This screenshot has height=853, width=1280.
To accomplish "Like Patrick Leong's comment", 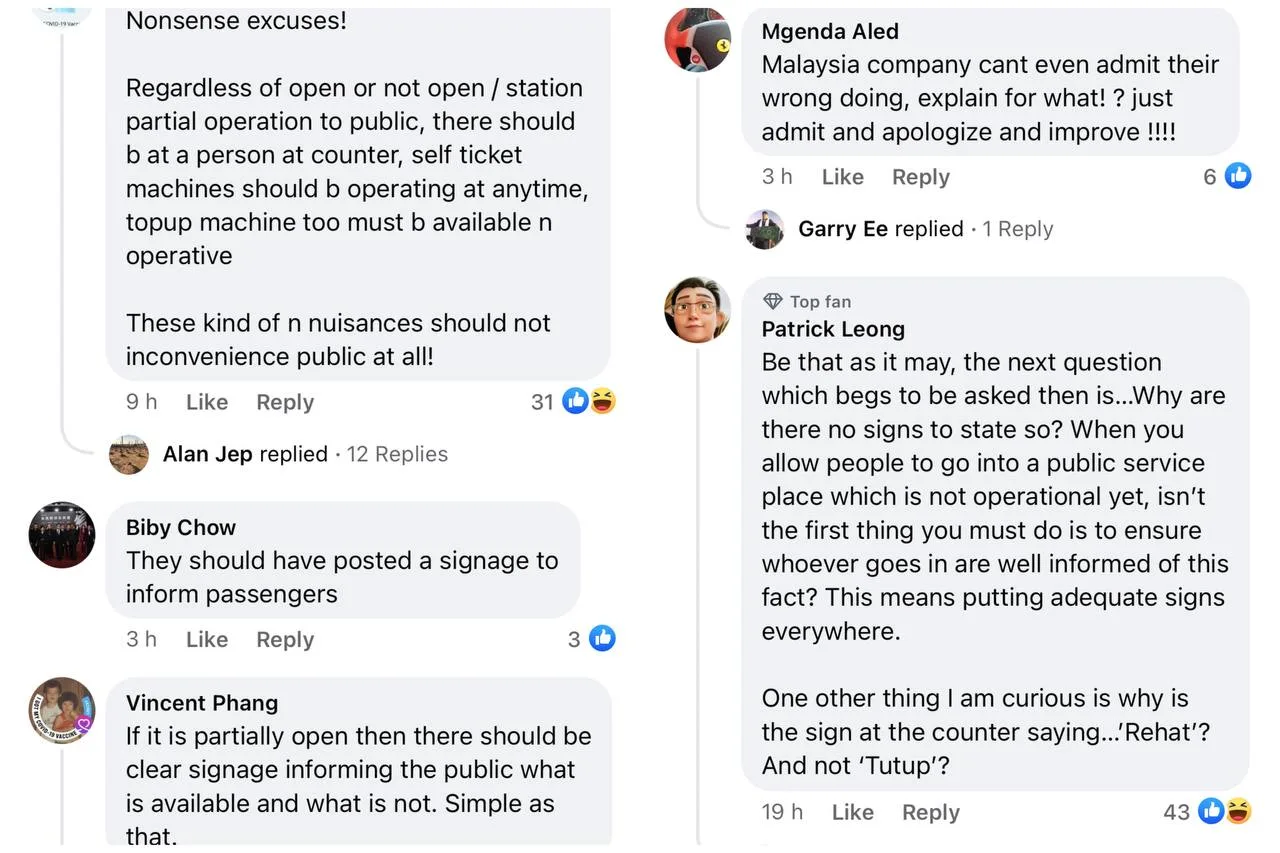I will [852, 812].
